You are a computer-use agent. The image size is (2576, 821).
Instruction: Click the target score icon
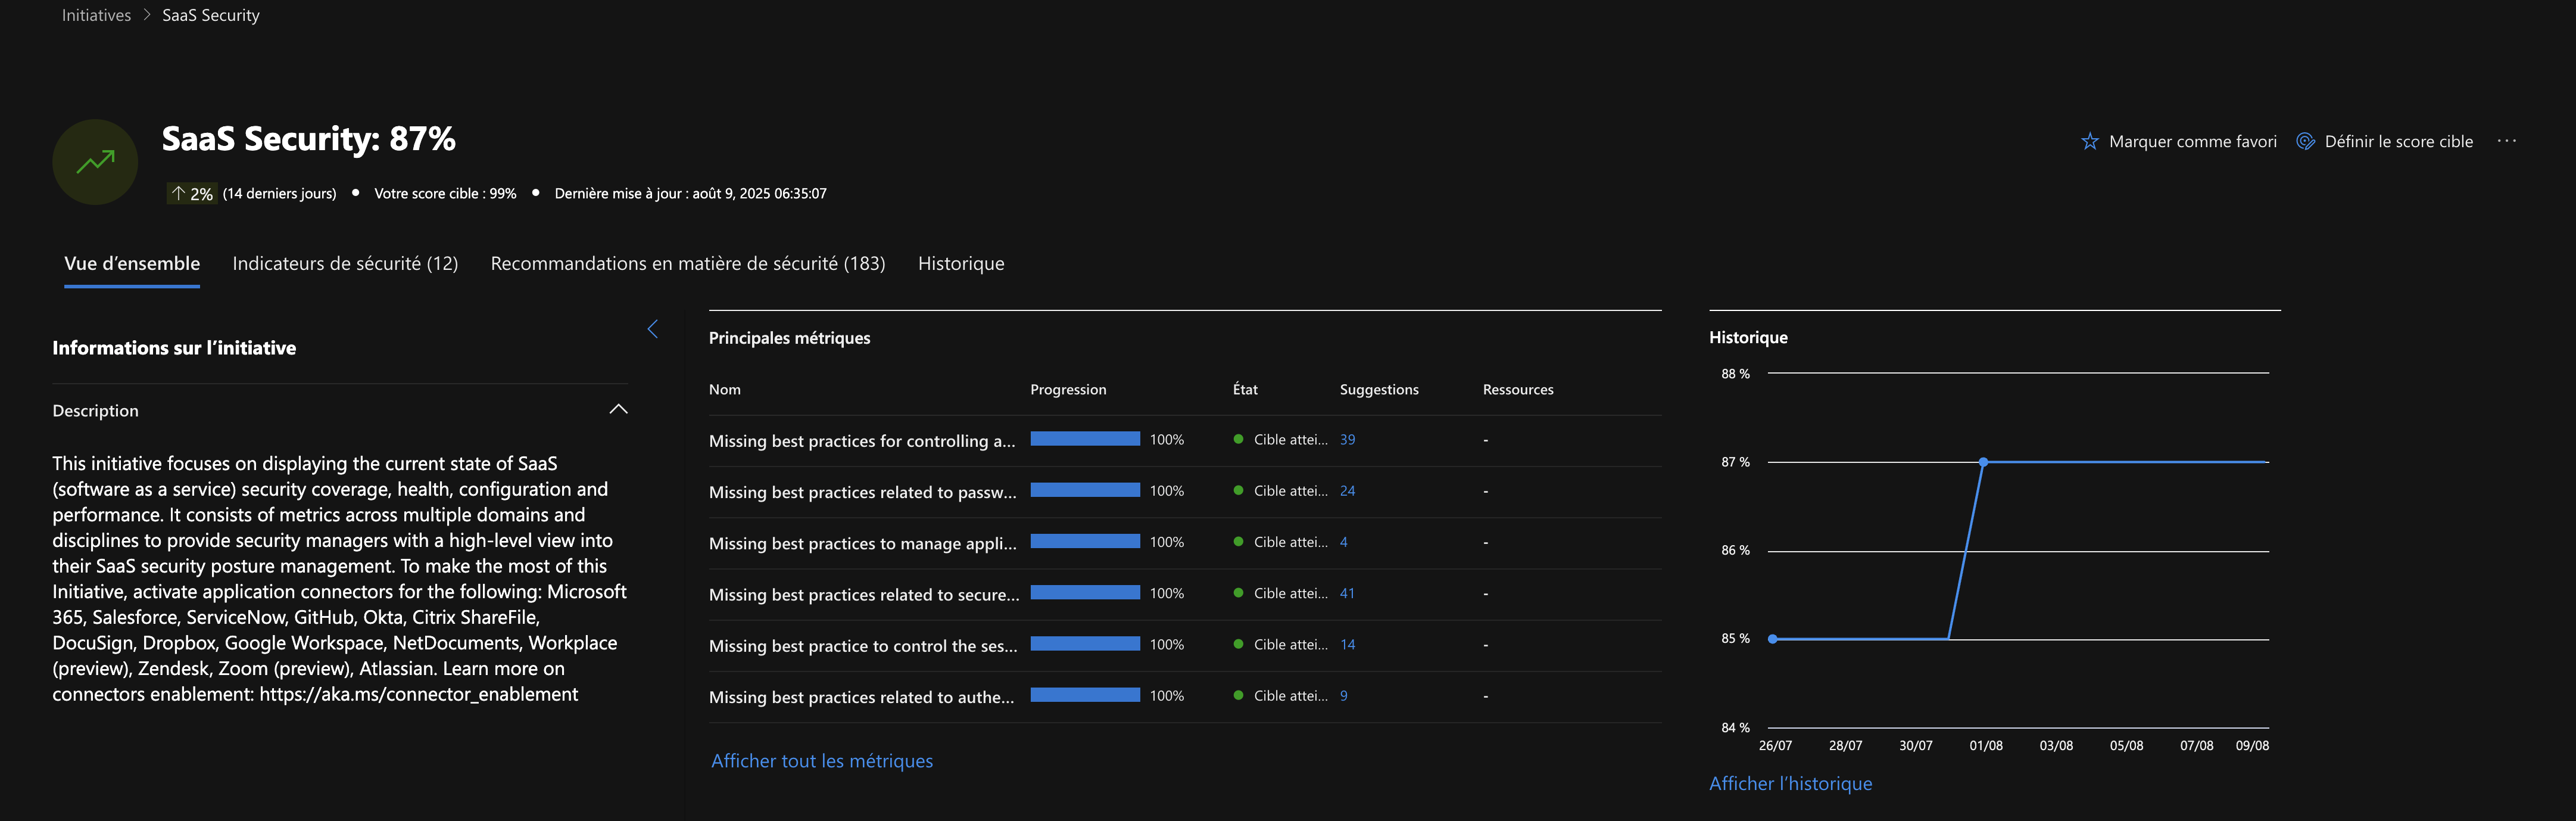coord(2305,142)
